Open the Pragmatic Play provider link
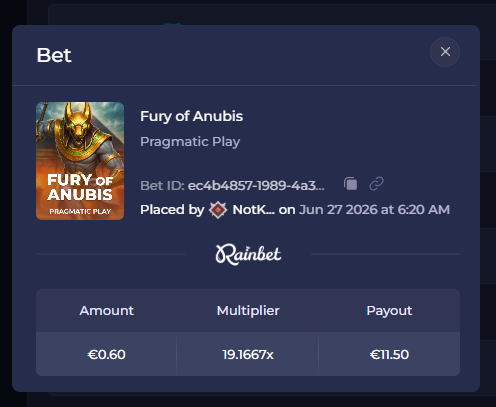This screenshot has height=407, width=496. click(190, 142)
